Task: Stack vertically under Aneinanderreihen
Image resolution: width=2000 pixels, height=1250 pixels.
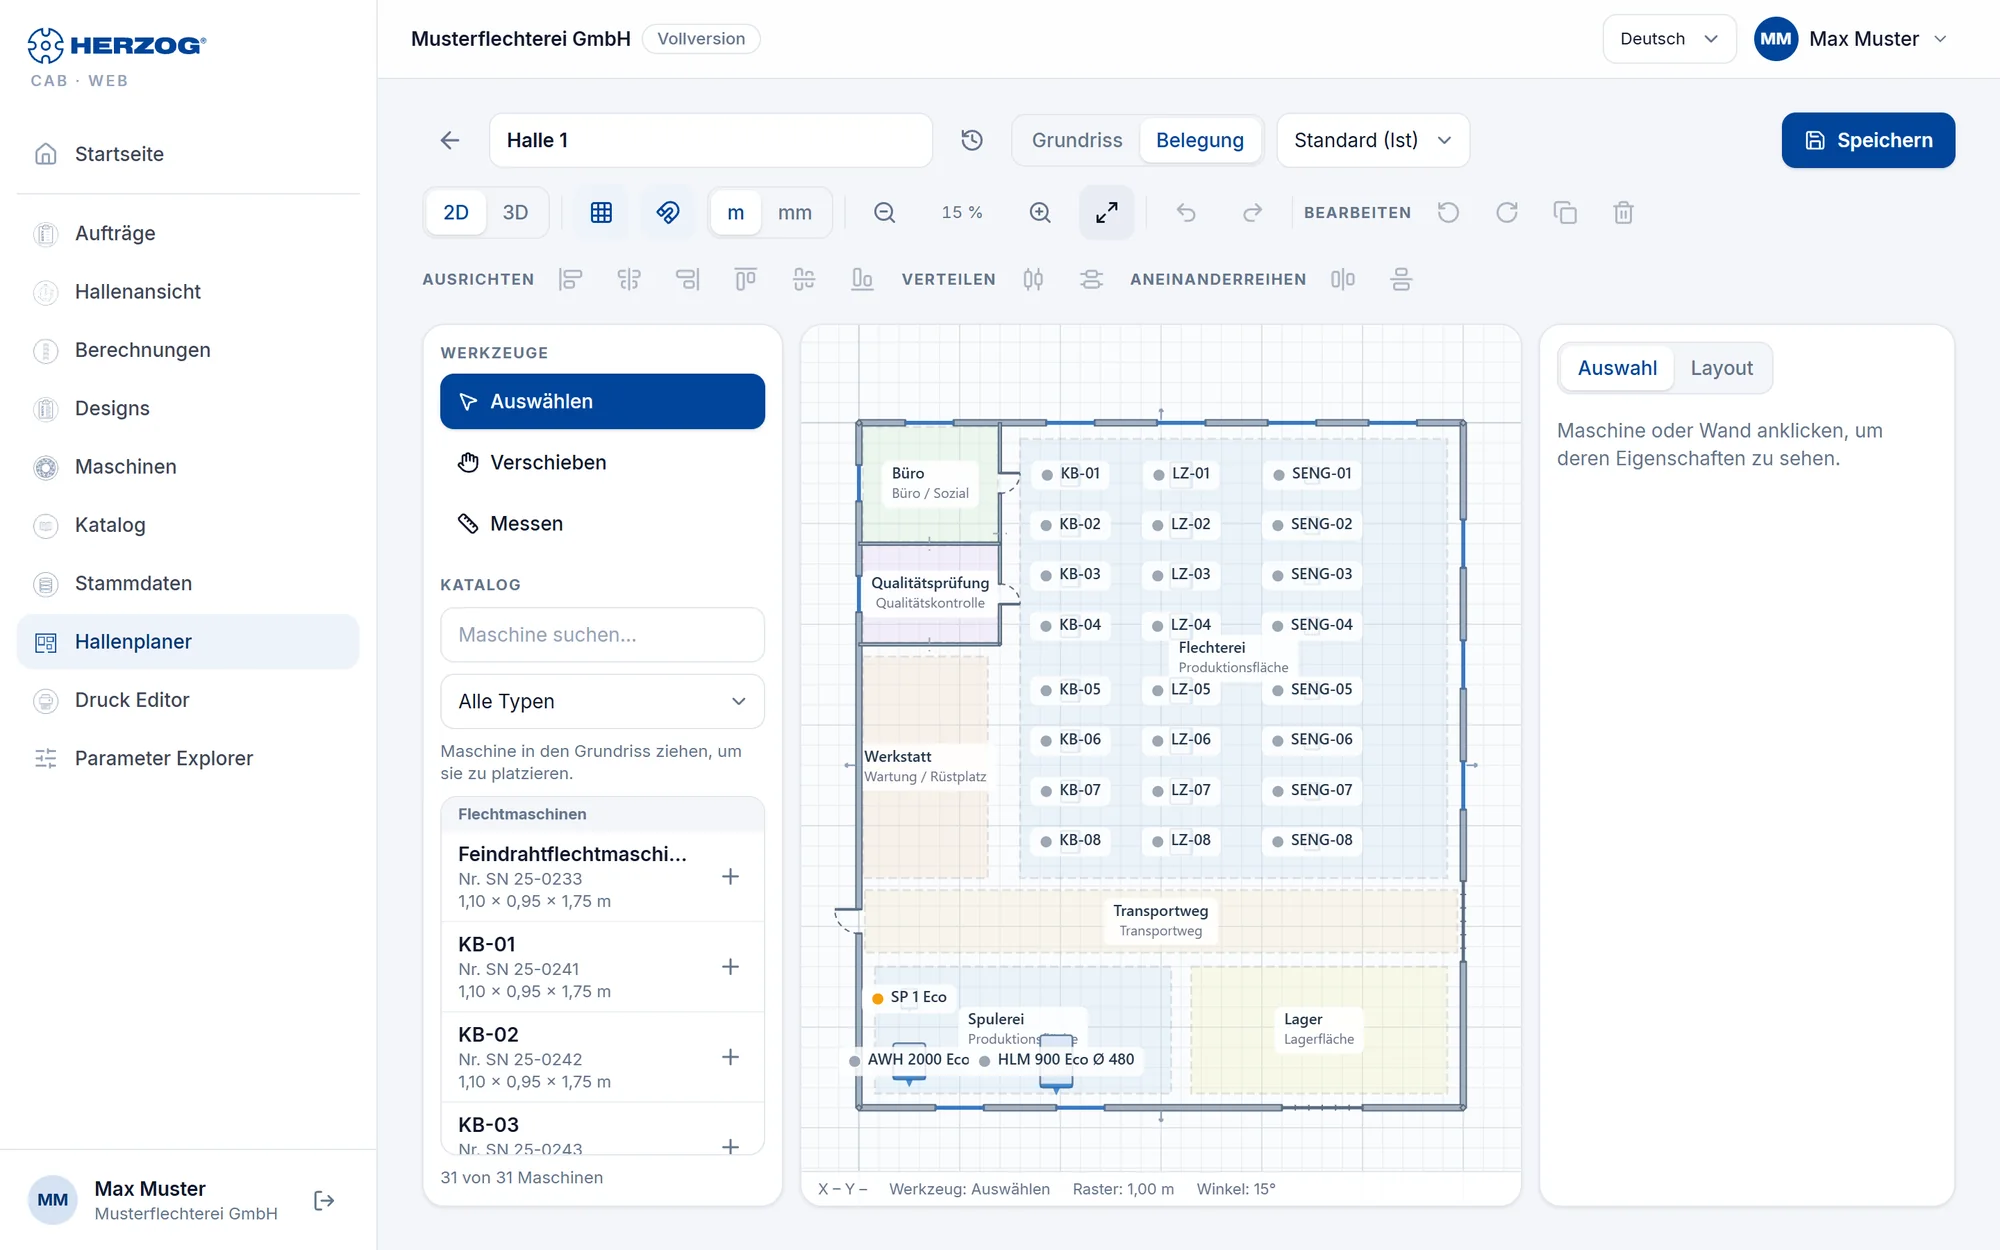Action: (x=1401, y=279)
